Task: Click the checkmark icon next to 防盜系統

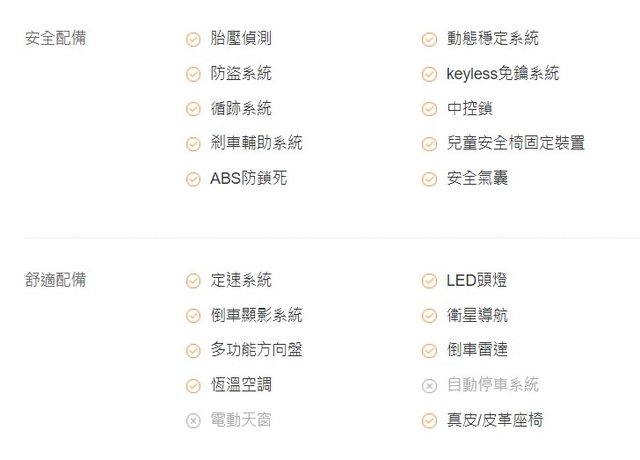Action: pyautogui.click(x=193, y=74)
